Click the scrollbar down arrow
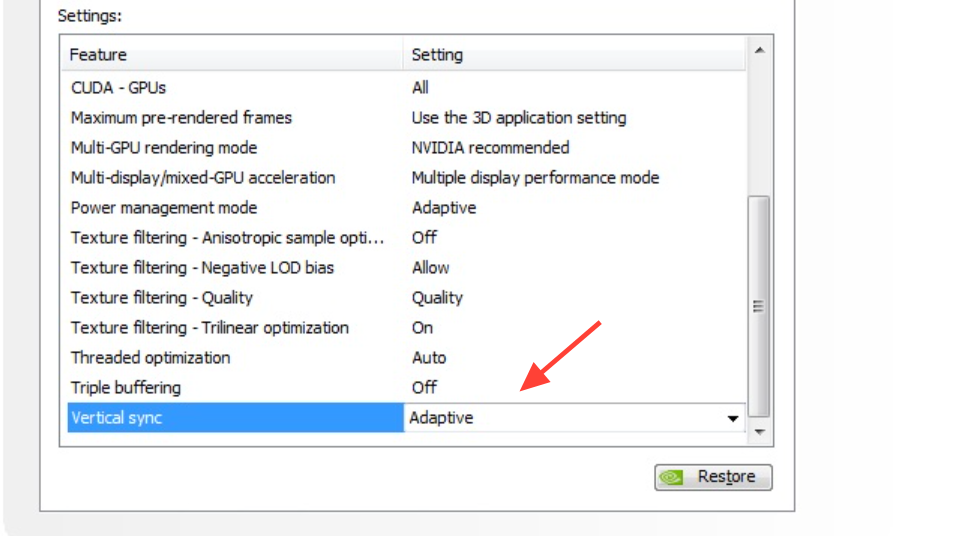 point(759,431)
